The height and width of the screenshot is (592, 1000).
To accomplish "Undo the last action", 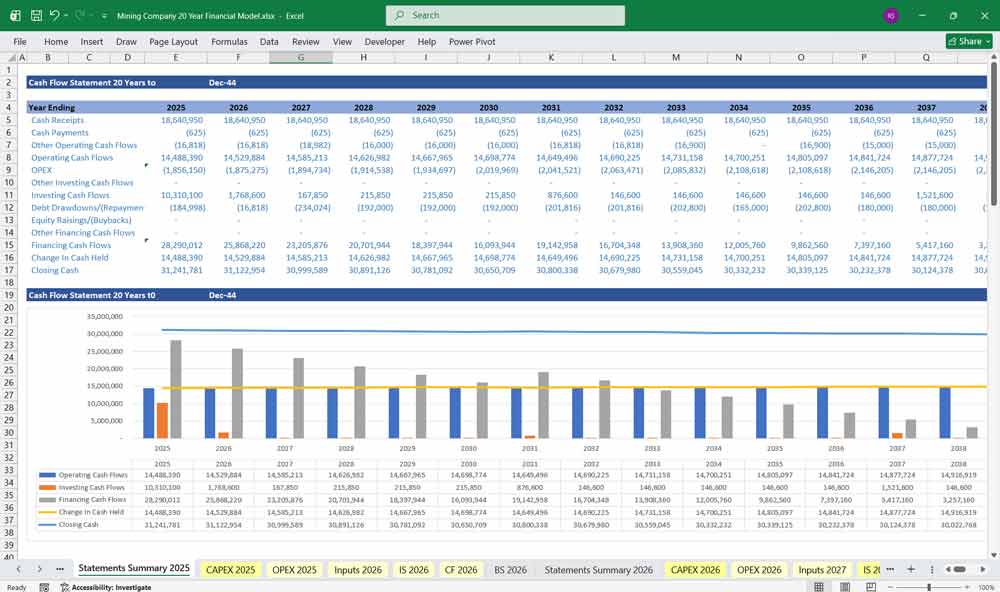I will 54,16.
